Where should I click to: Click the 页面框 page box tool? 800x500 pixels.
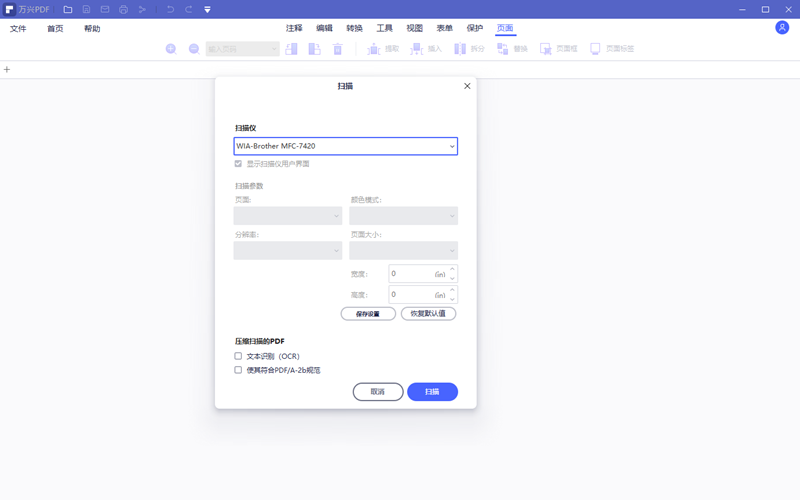559,49
